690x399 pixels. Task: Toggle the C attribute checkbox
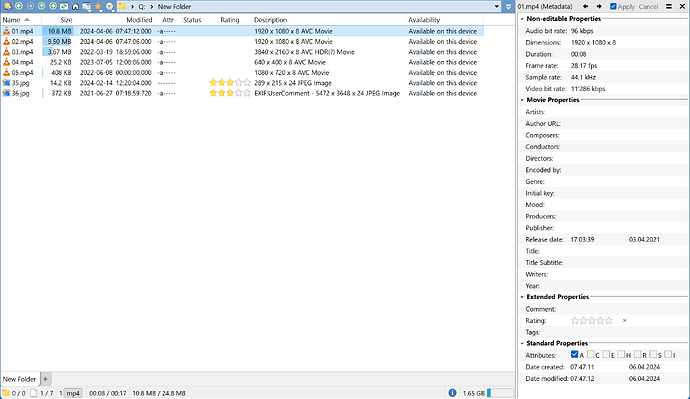pyautogui.click(x=591, y=354)
